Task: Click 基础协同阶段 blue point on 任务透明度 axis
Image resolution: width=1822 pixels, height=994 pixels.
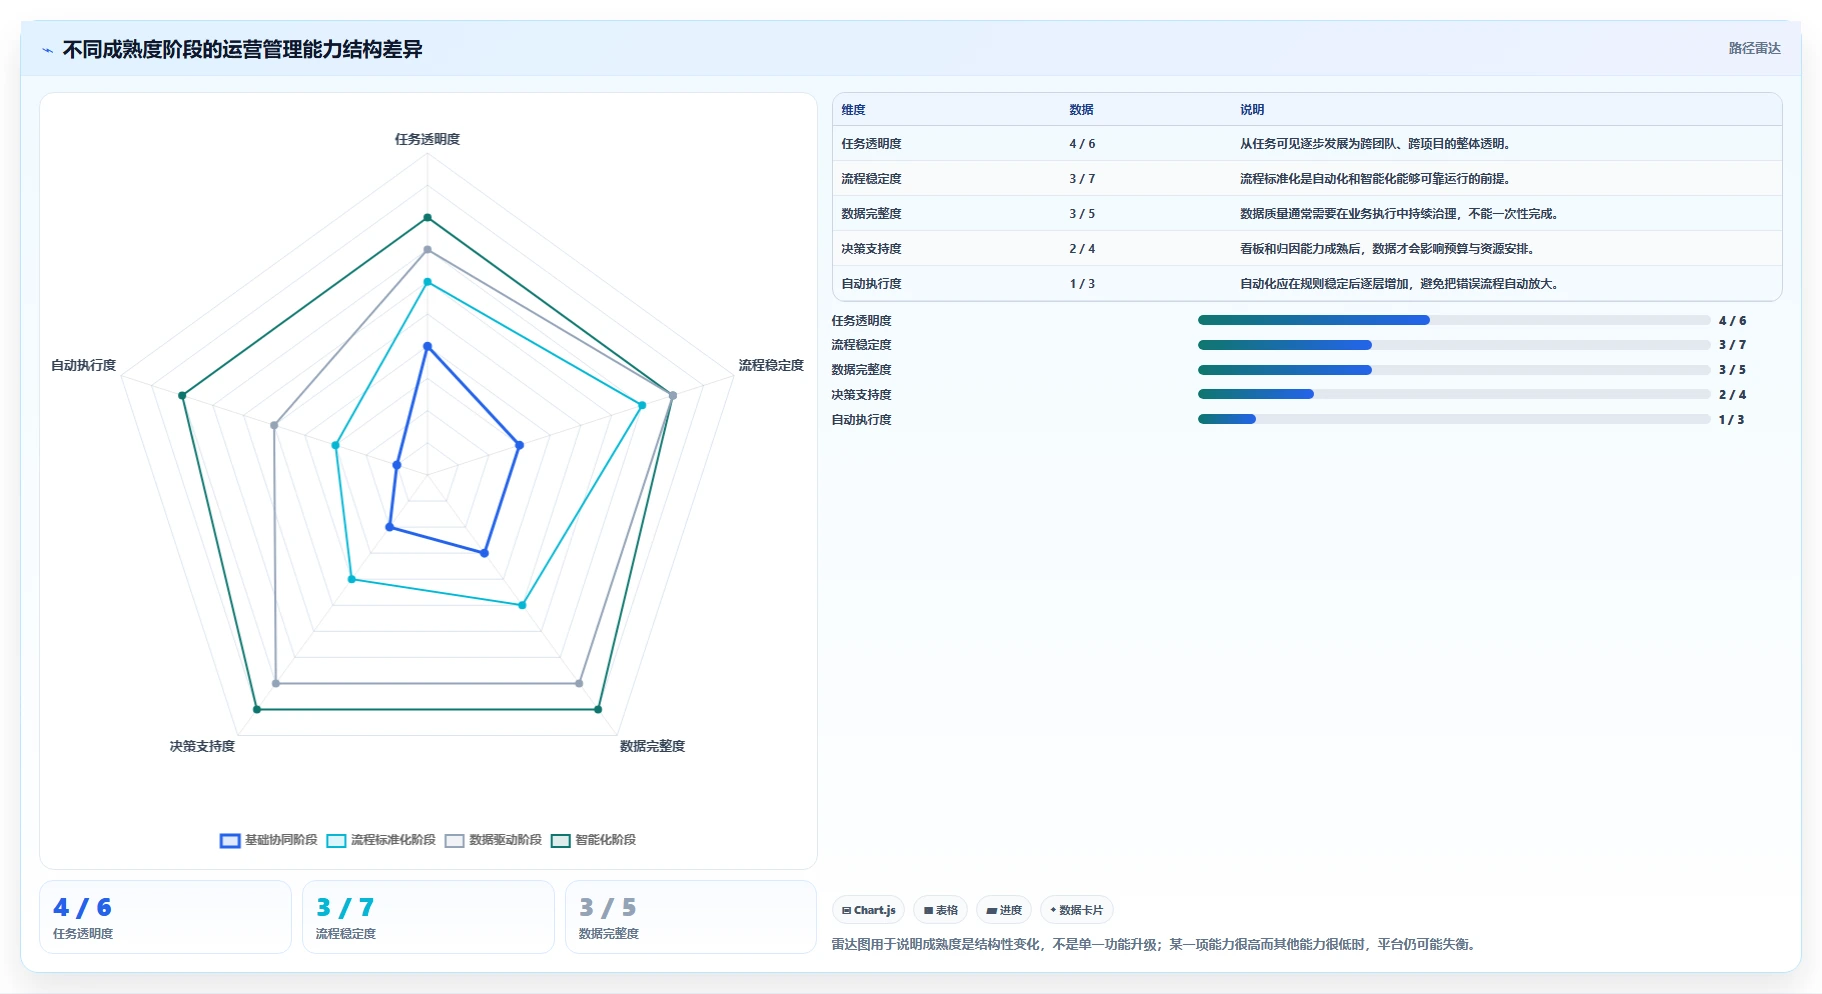Action: pyautogui.click(x=427, y=347)
